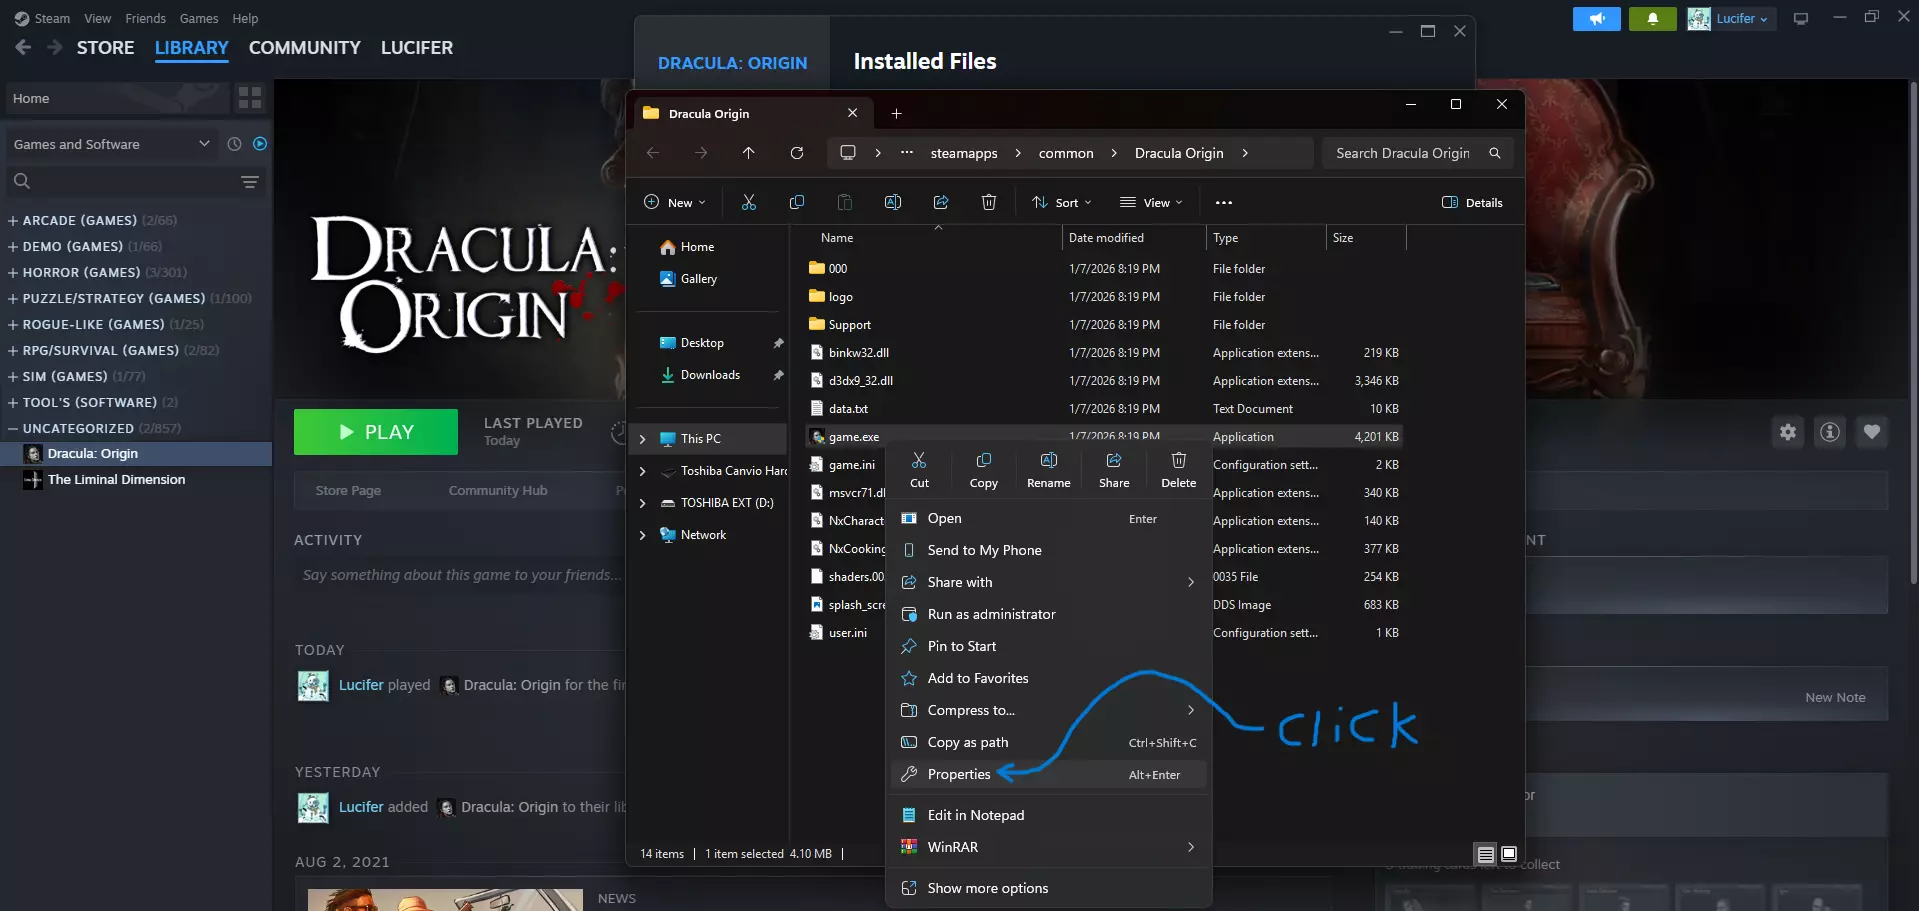The height and width of the screenshot is (911, 1919).
Task: Choose Copy in the context menu
Action: (984, 469)
